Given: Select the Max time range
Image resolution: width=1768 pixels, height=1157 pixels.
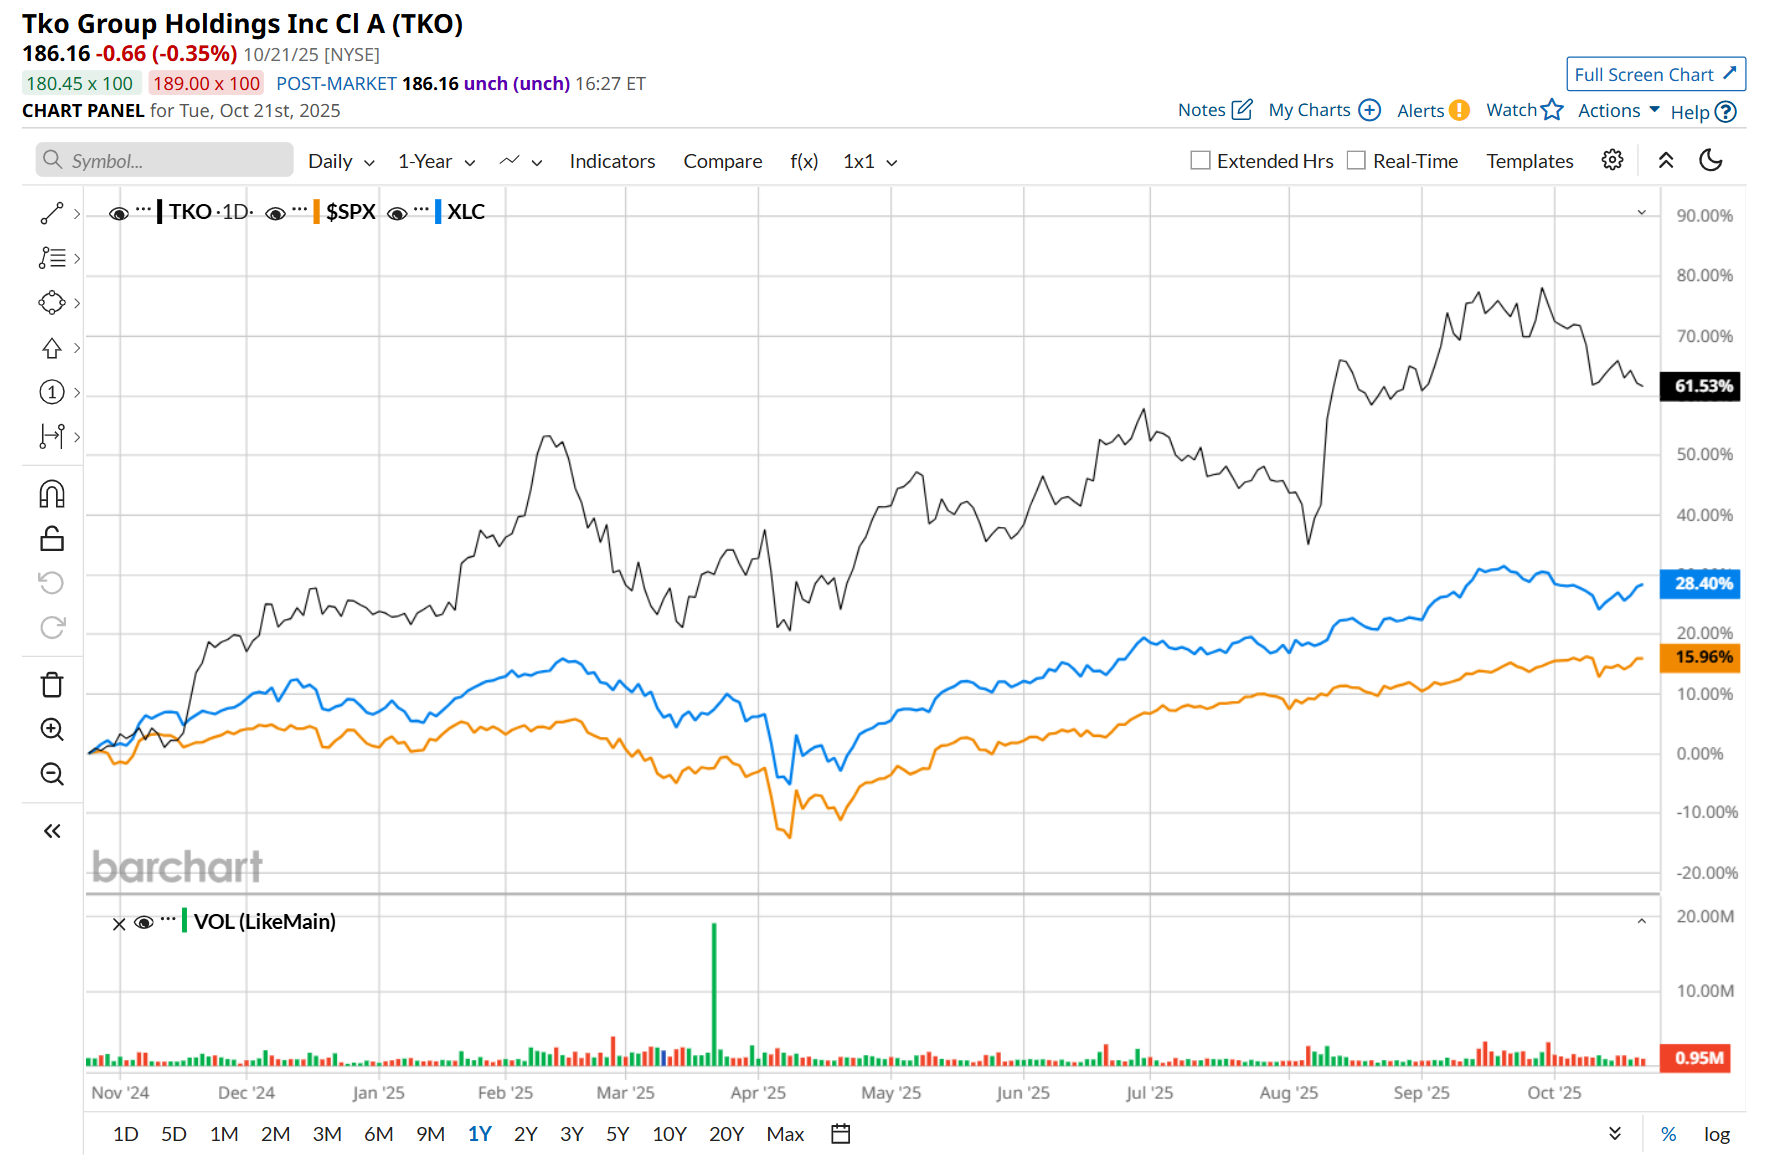Looking at the screenshot, I should 786,1134.
